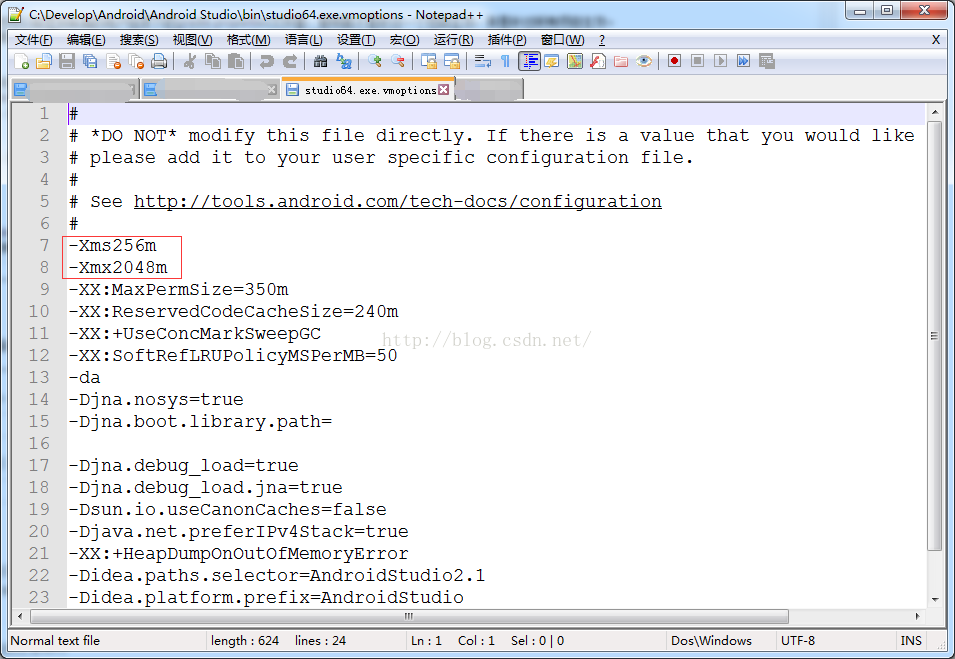Click the Save All toolbar icon
The width and height of the screenshot is (955, 659).
click(x=90, y=61)
